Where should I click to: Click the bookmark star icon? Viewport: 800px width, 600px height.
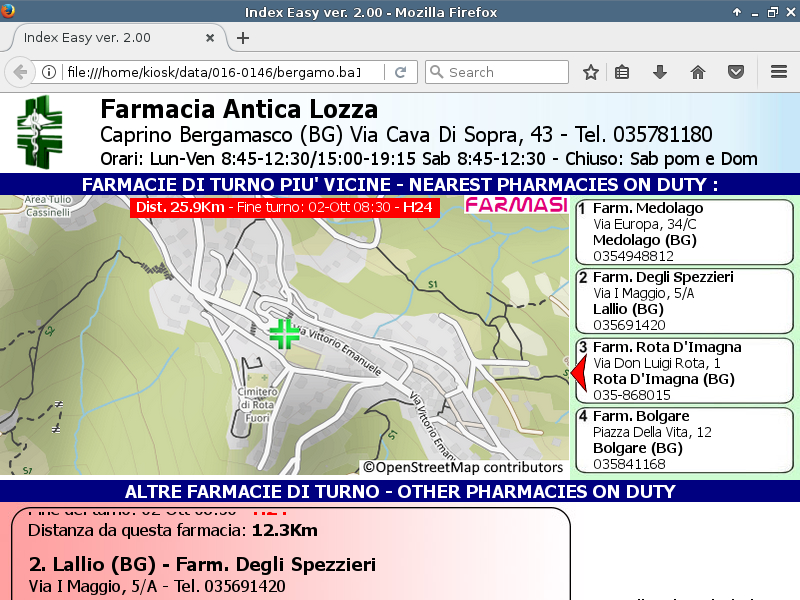pos(591,72)
